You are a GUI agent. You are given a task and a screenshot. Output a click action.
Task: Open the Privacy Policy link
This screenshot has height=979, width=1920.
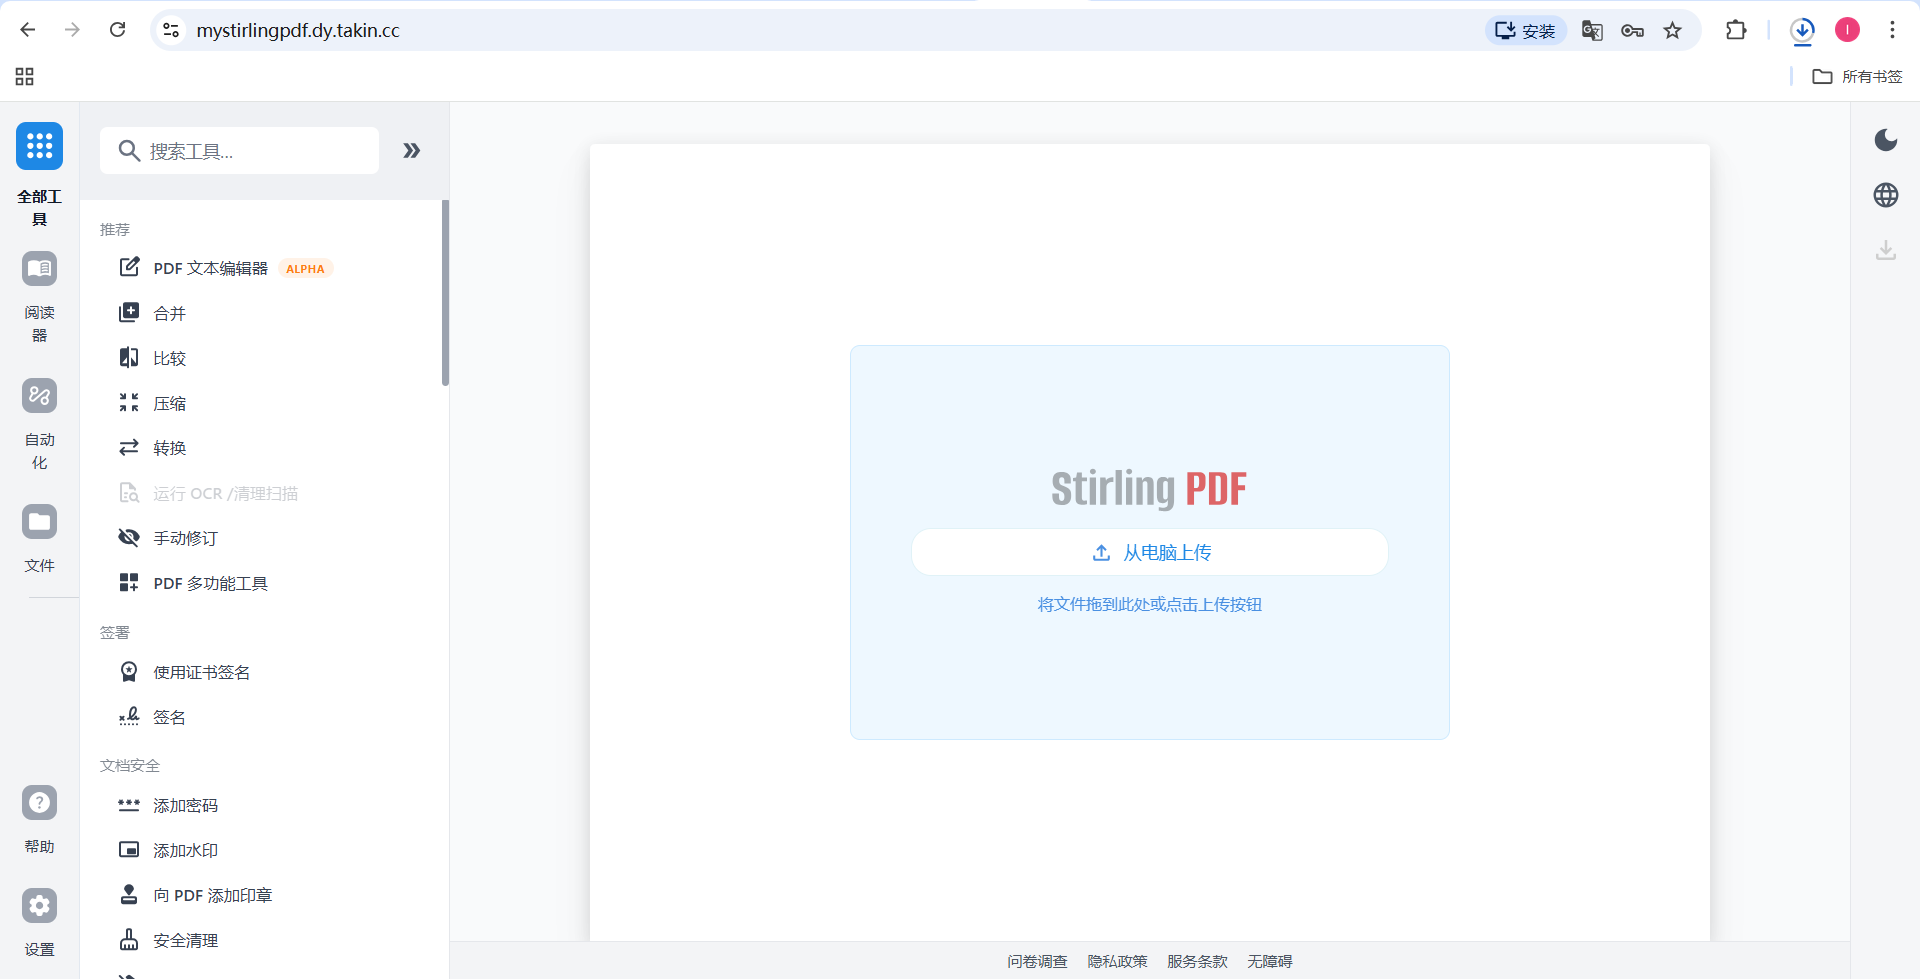coord(1117,961)
